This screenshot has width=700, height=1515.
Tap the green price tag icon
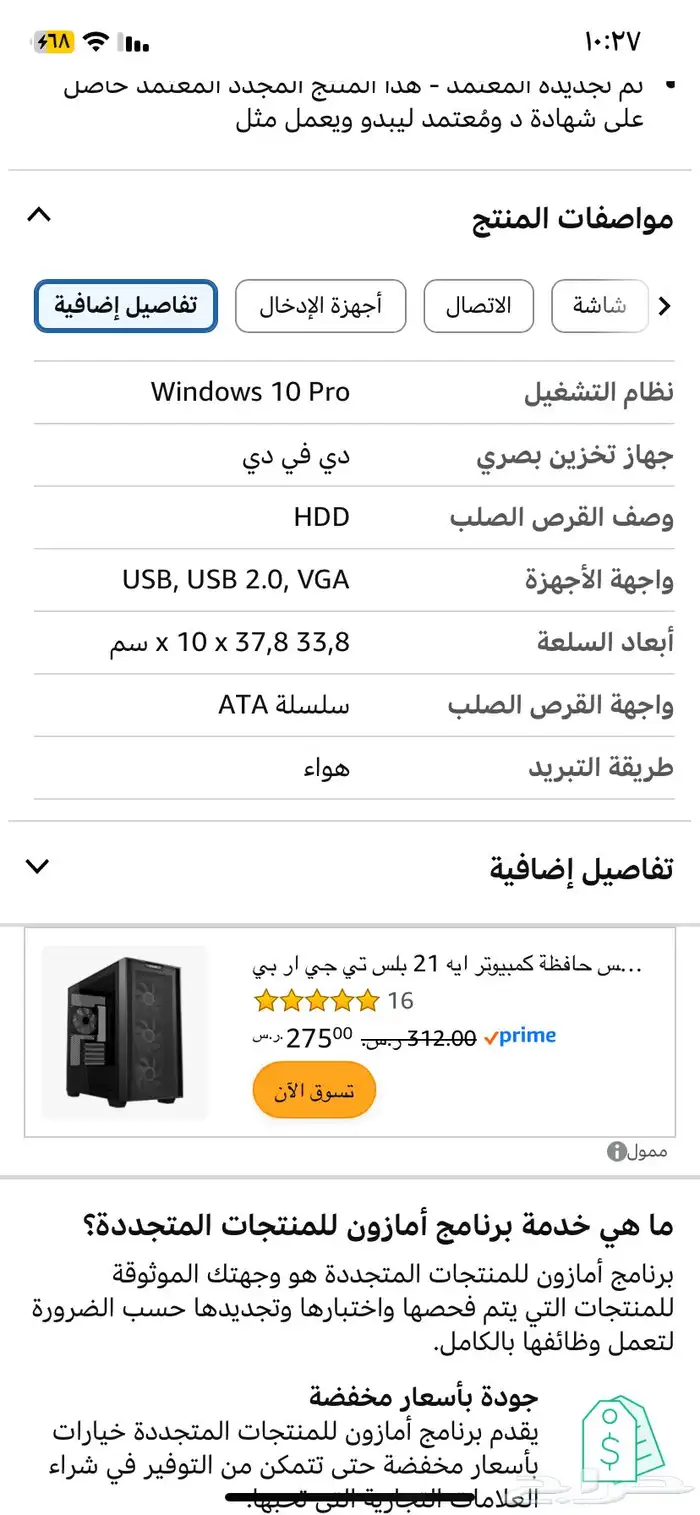(622, 1441)
